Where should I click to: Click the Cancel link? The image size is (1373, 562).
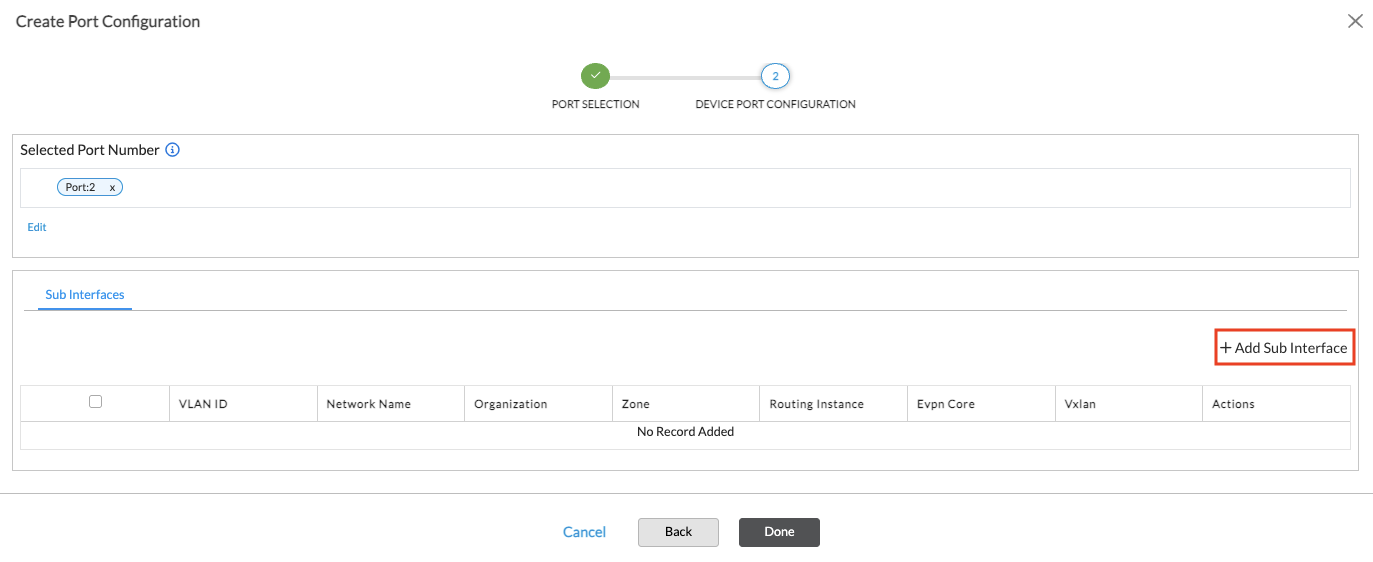point(584,532)
